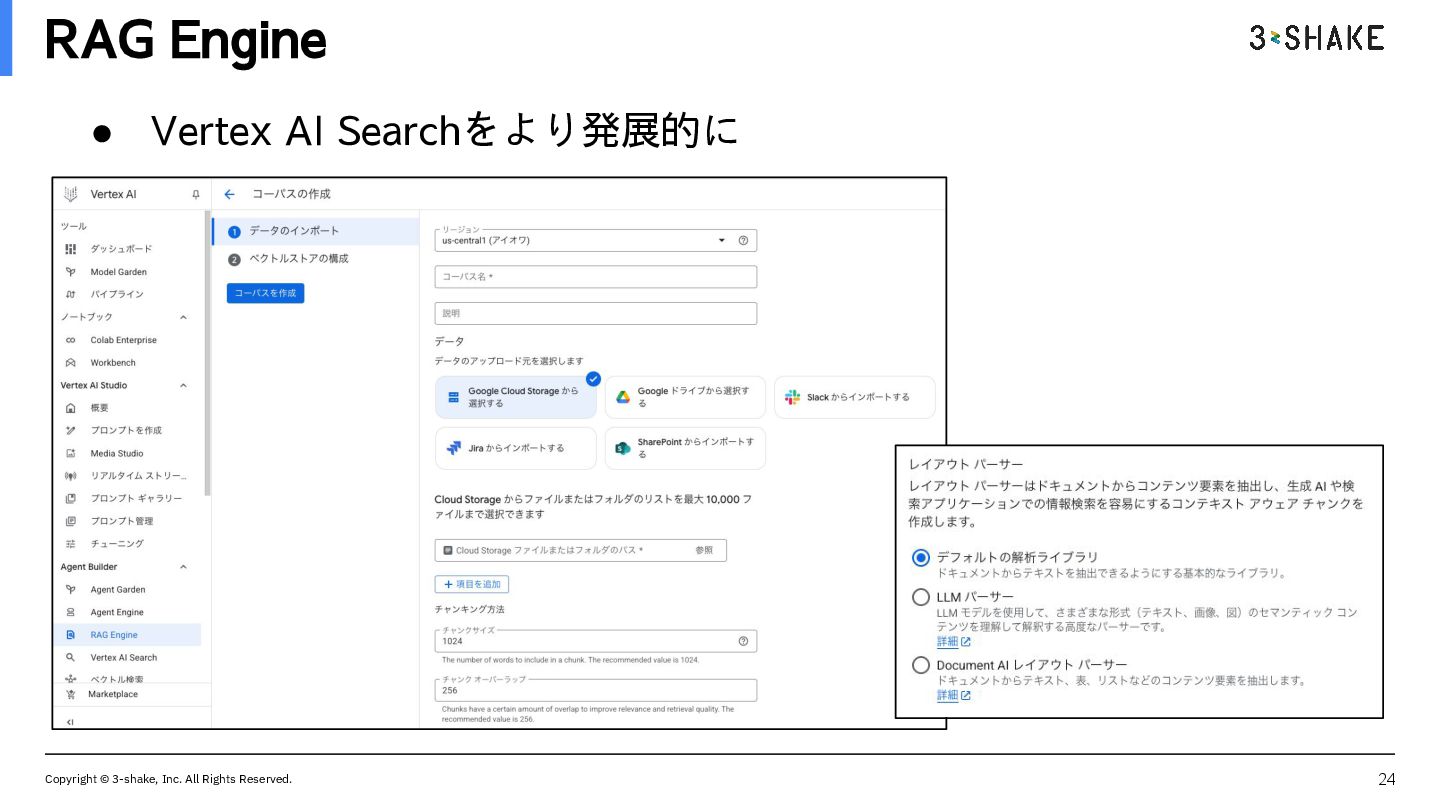
Task: Collapse the Vertex AI Studio section
Action: click(183, 385)
